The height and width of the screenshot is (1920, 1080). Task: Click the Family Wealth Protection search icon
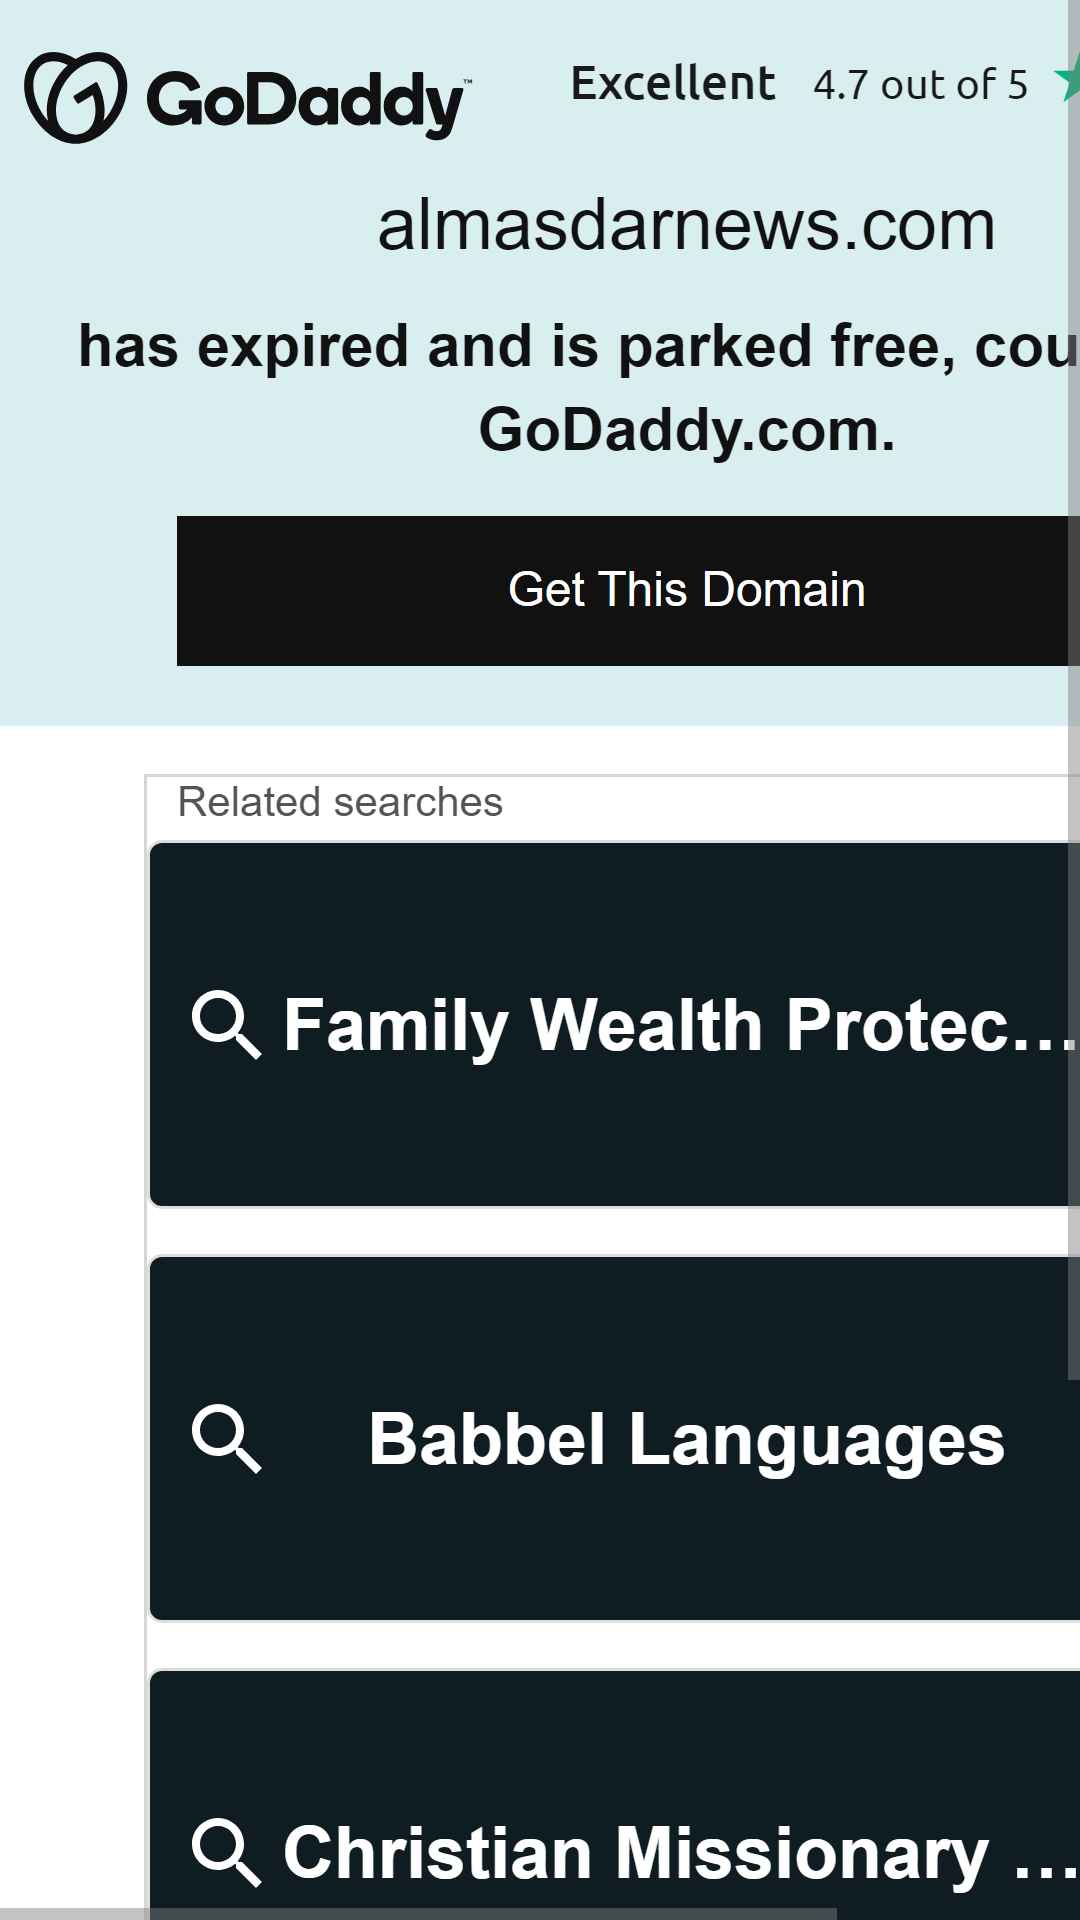tap(226, 1025)
